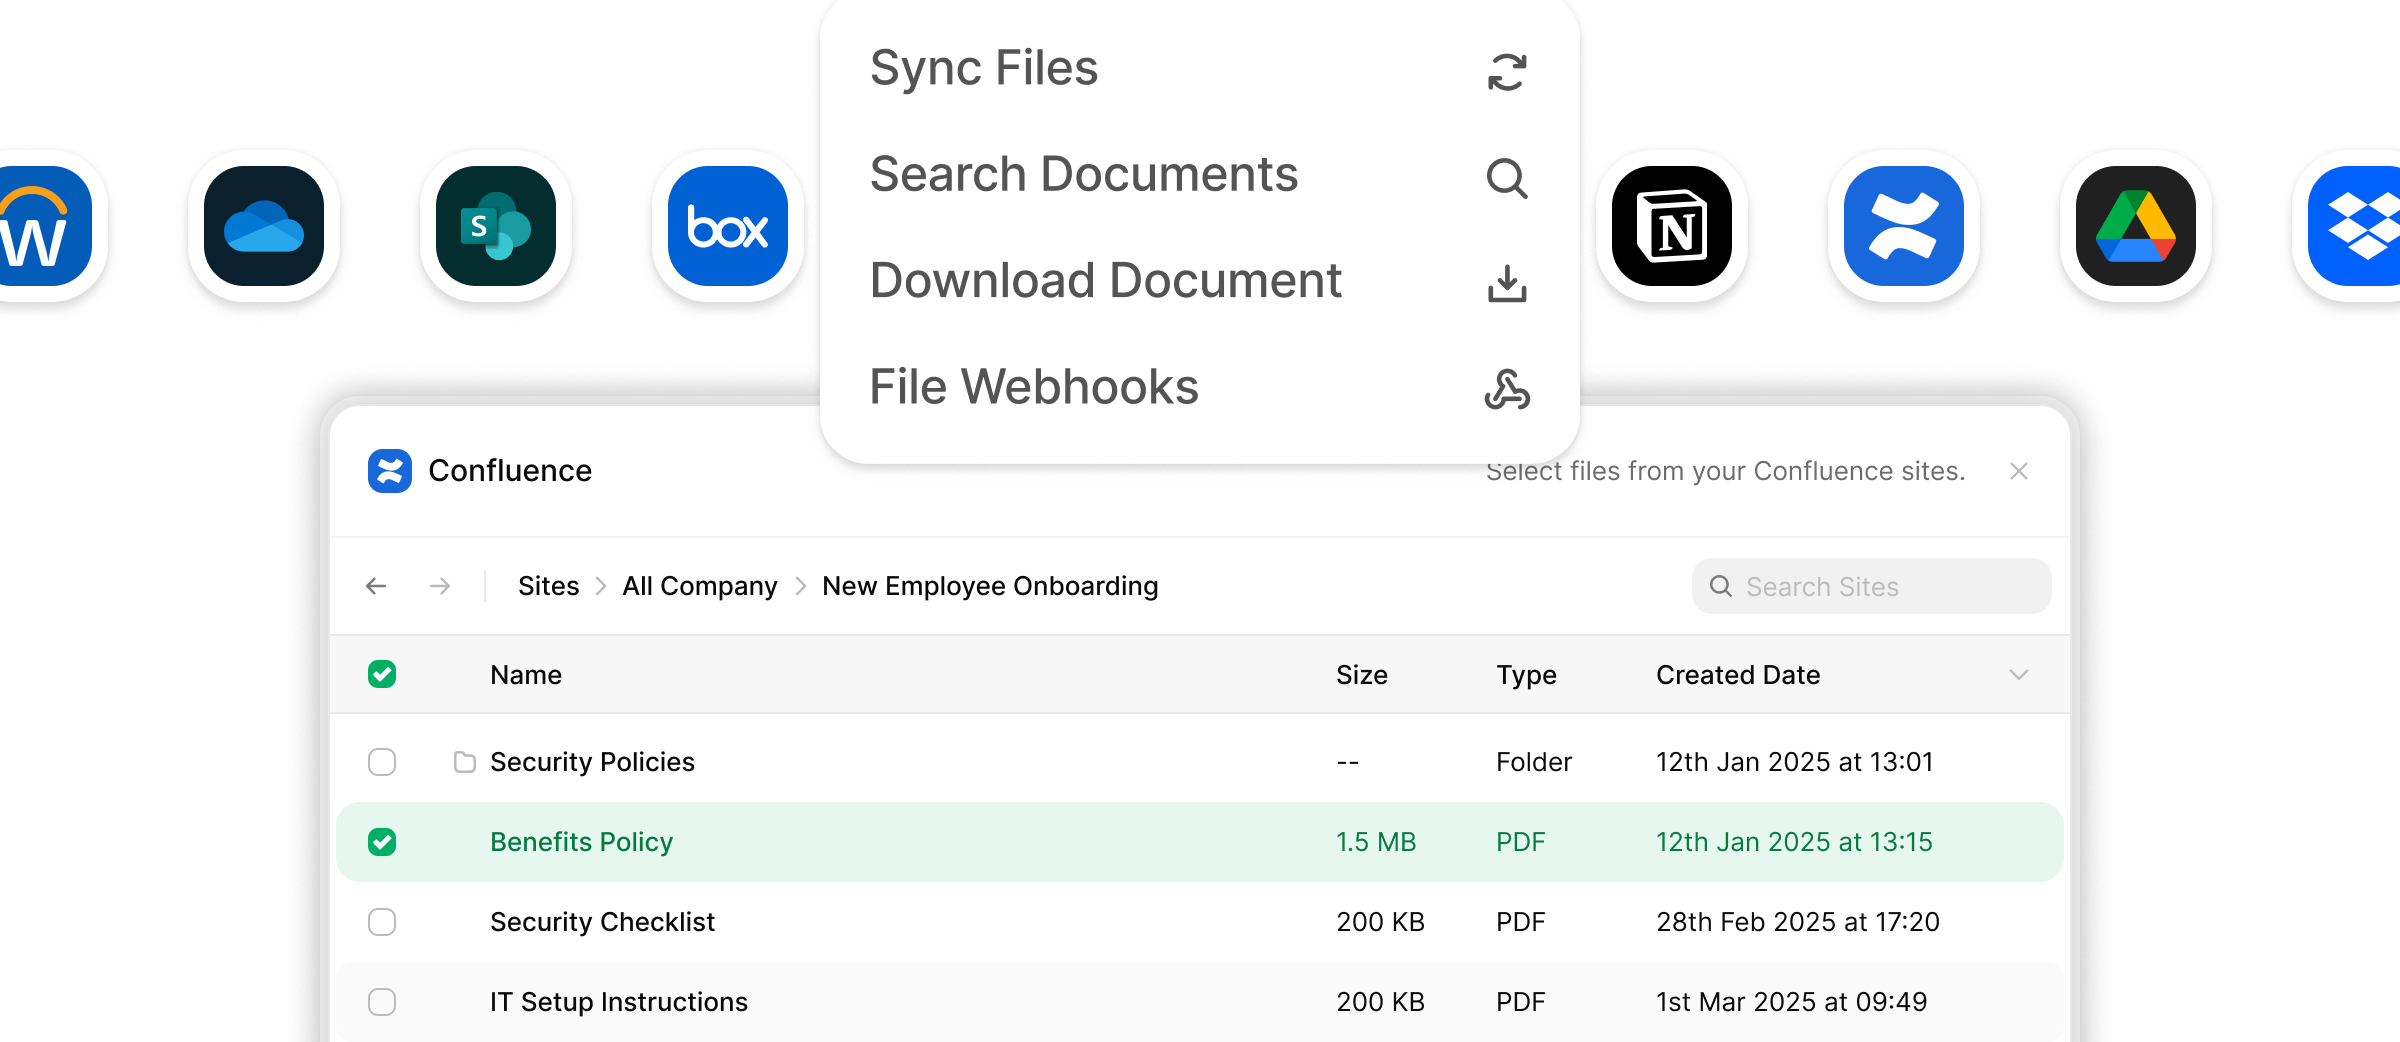2400x1042 pixels.
Task: Close the Confluence file picker
Action: click(x=2019, y=471)
